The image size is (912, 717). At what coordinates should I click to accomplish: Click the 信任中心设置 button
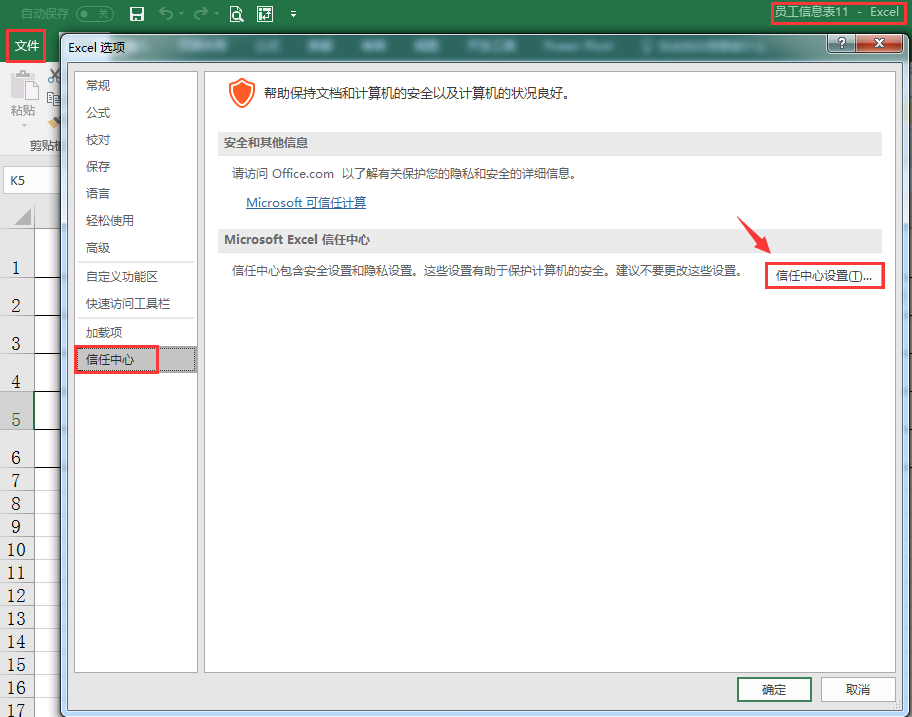[x=824, y=276]
